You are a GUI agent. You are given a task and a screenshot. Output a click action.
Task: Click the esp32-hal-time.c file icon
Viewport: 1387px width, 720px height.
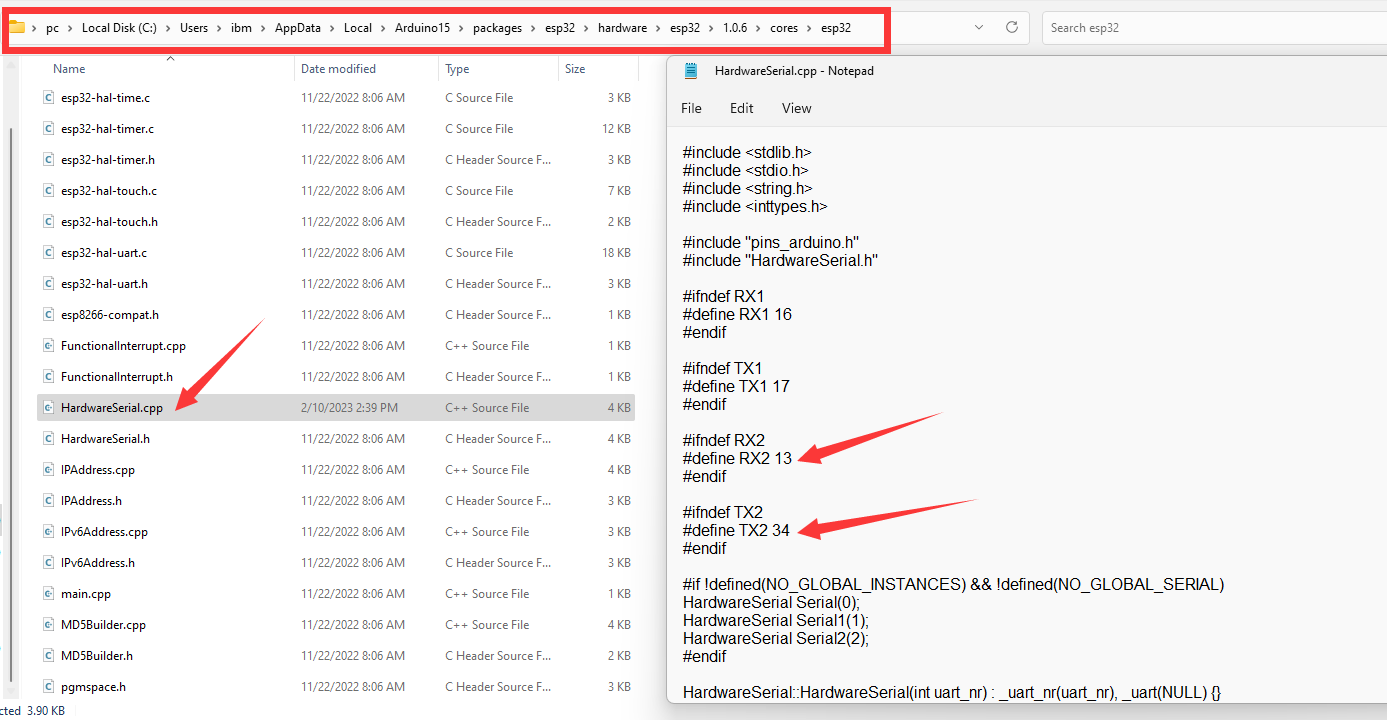48,98
